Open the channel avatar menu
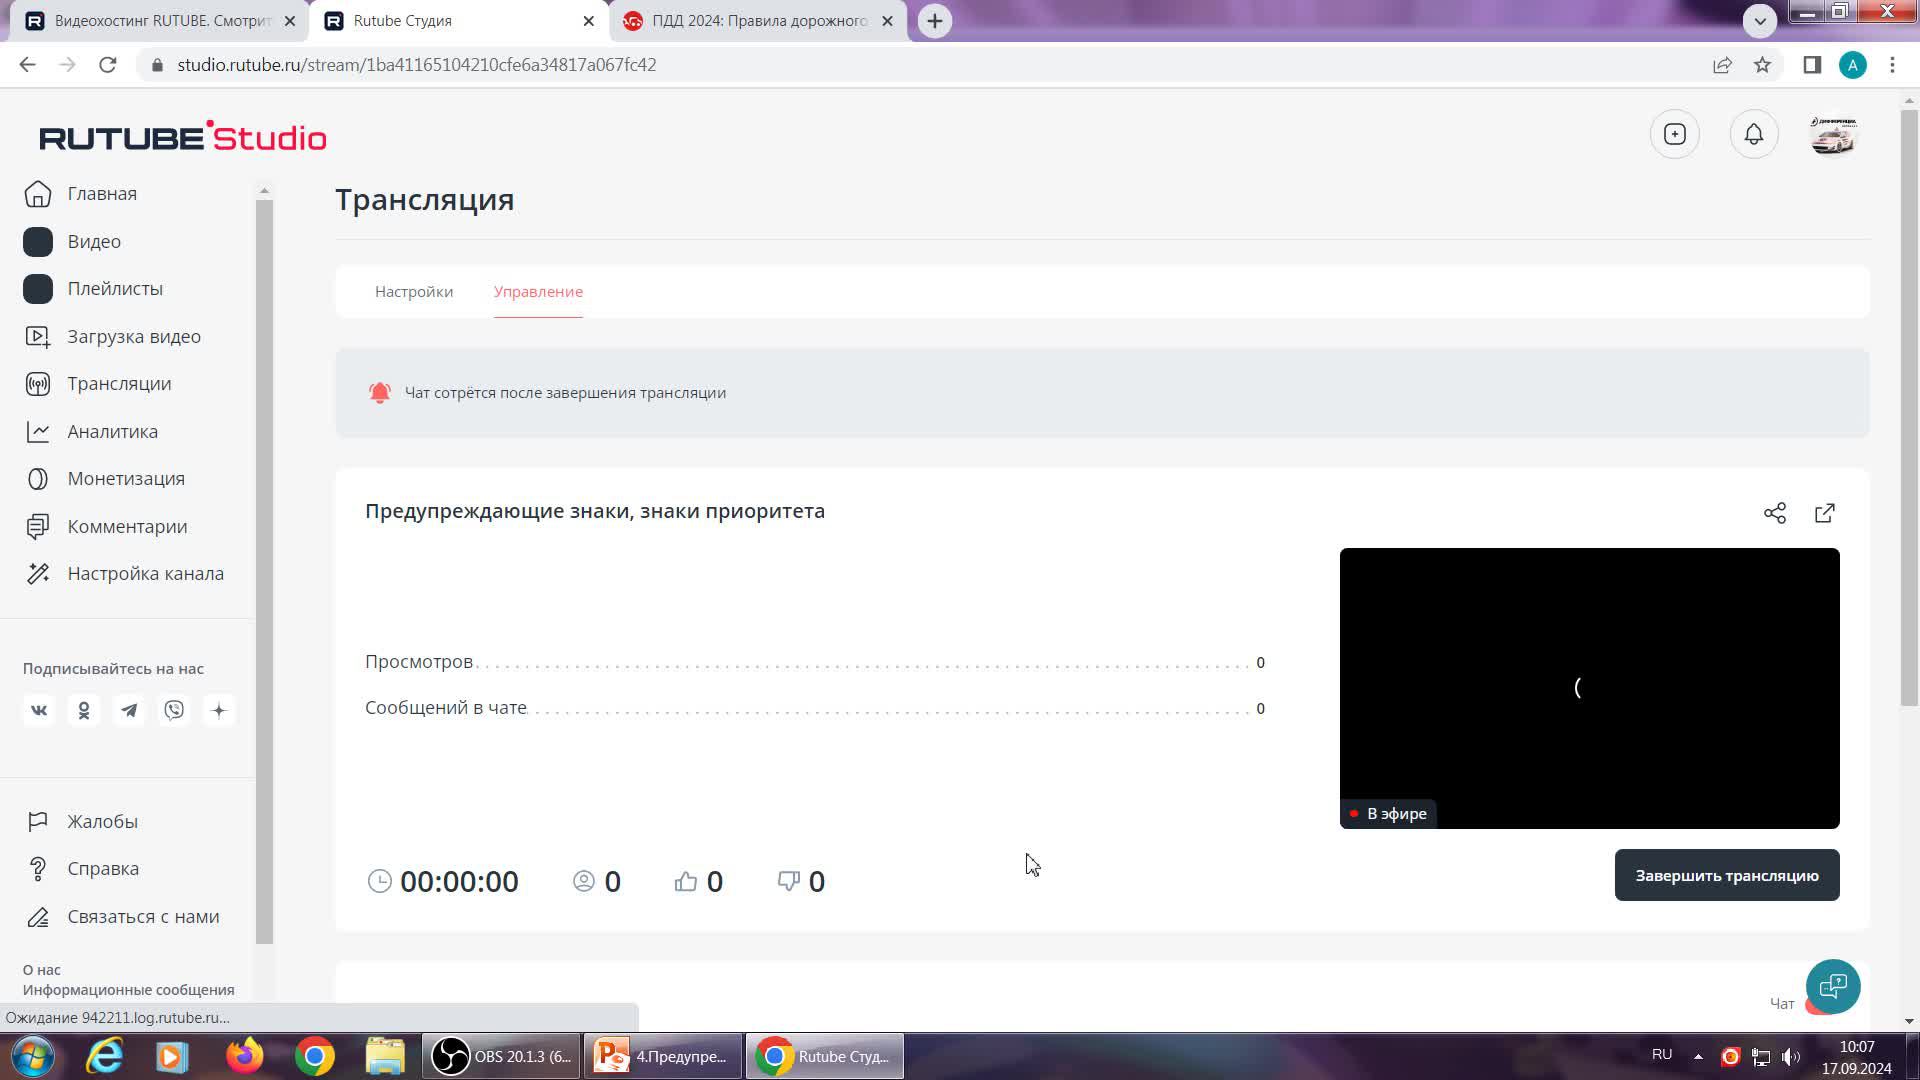 [1832, 134]
